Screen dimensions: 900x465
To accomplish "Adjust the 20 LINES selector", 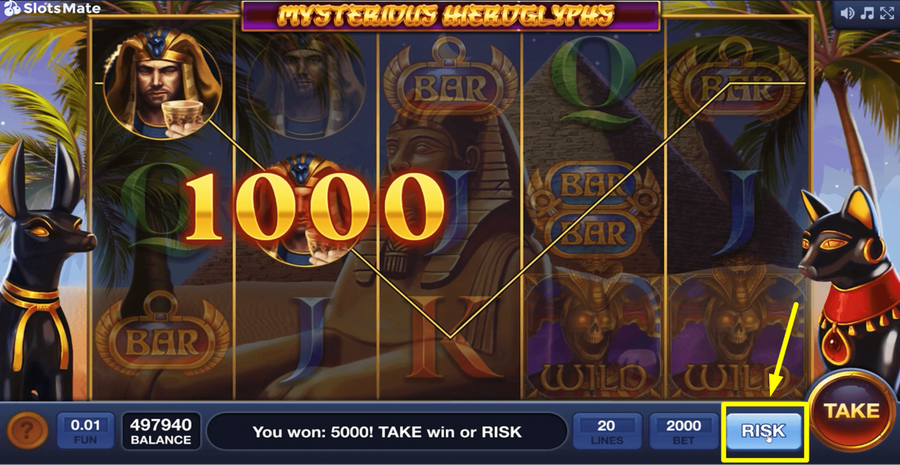I will pyautogui.click(x=607, y=431).
